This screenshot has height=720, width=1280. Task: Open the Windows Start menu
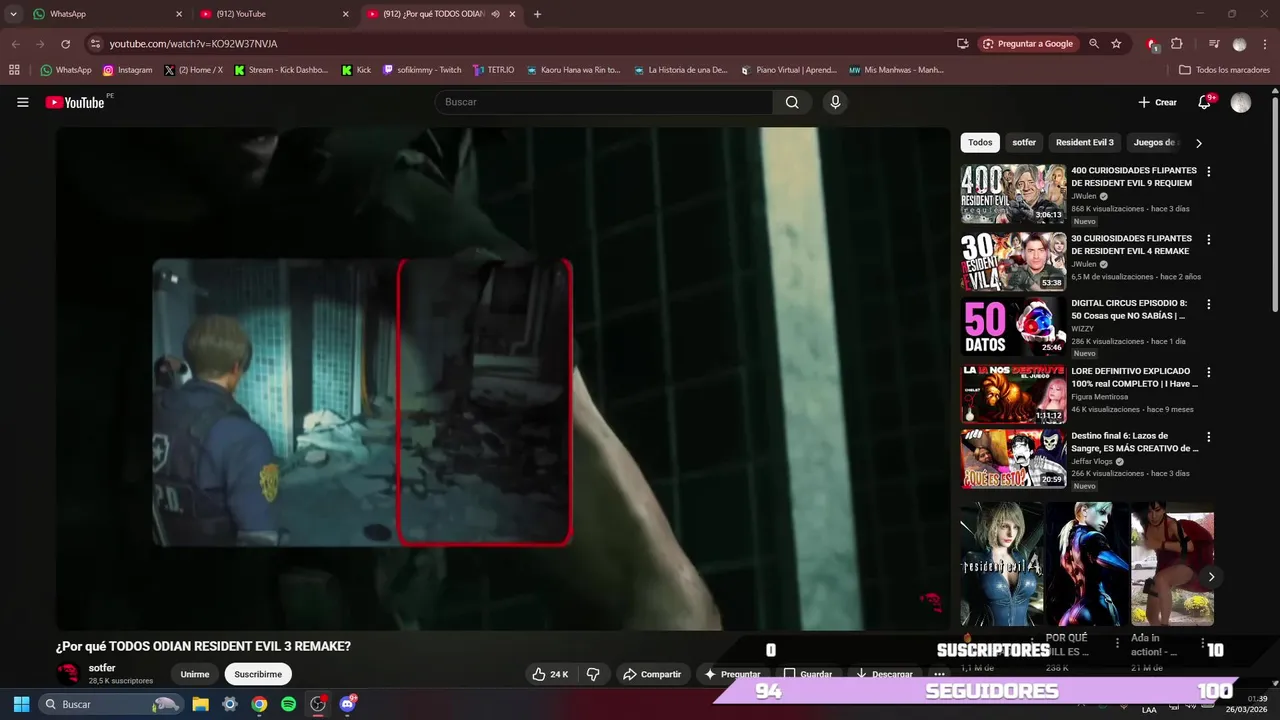click(21, 704)
